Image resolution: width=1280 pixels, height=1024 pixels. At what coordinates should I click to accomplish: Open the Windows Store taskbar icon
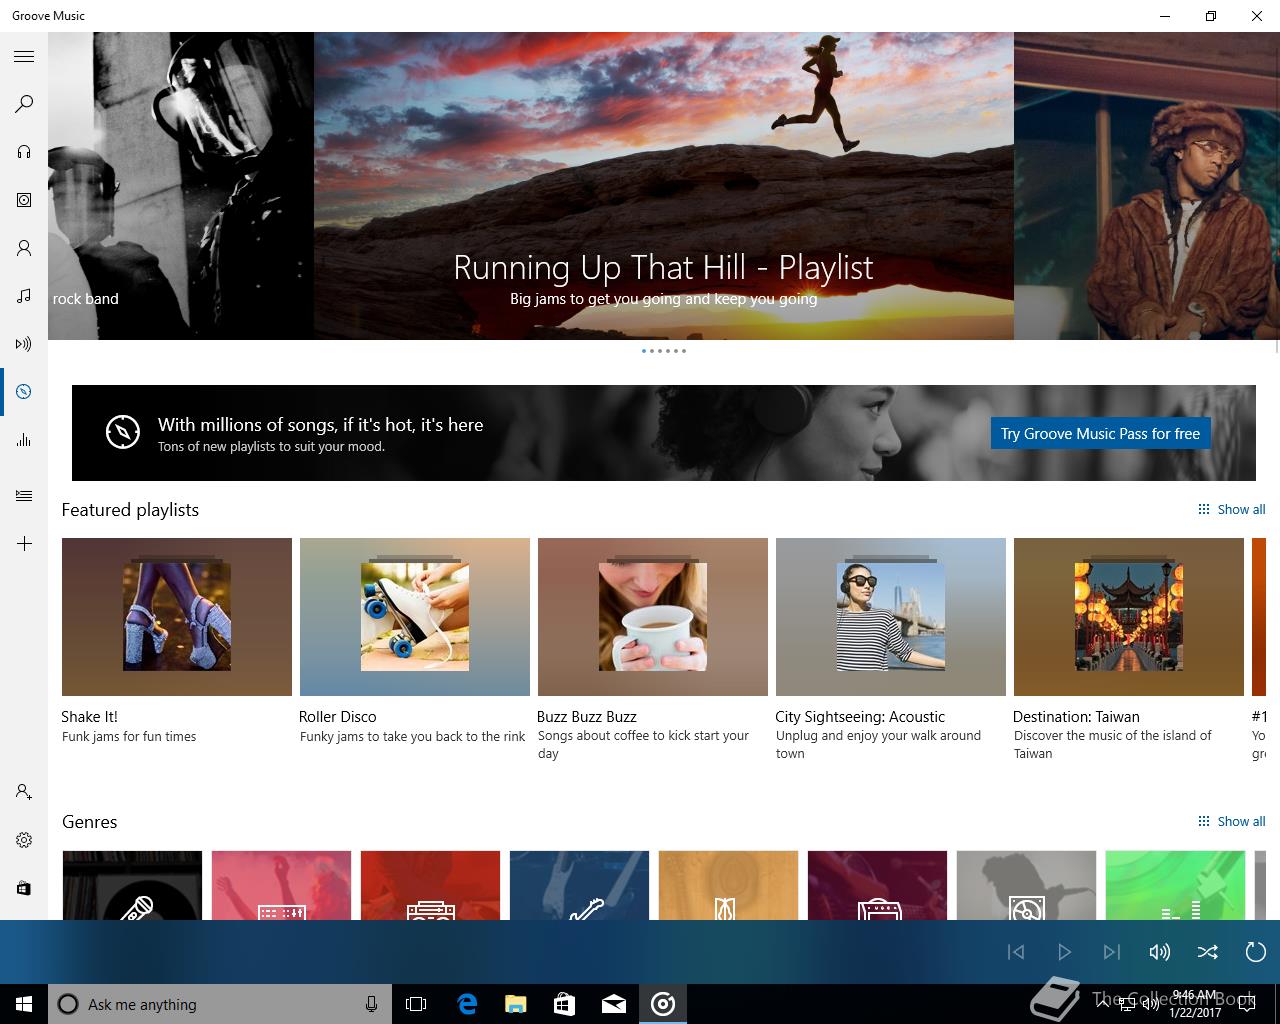(x=564, y=1004)
